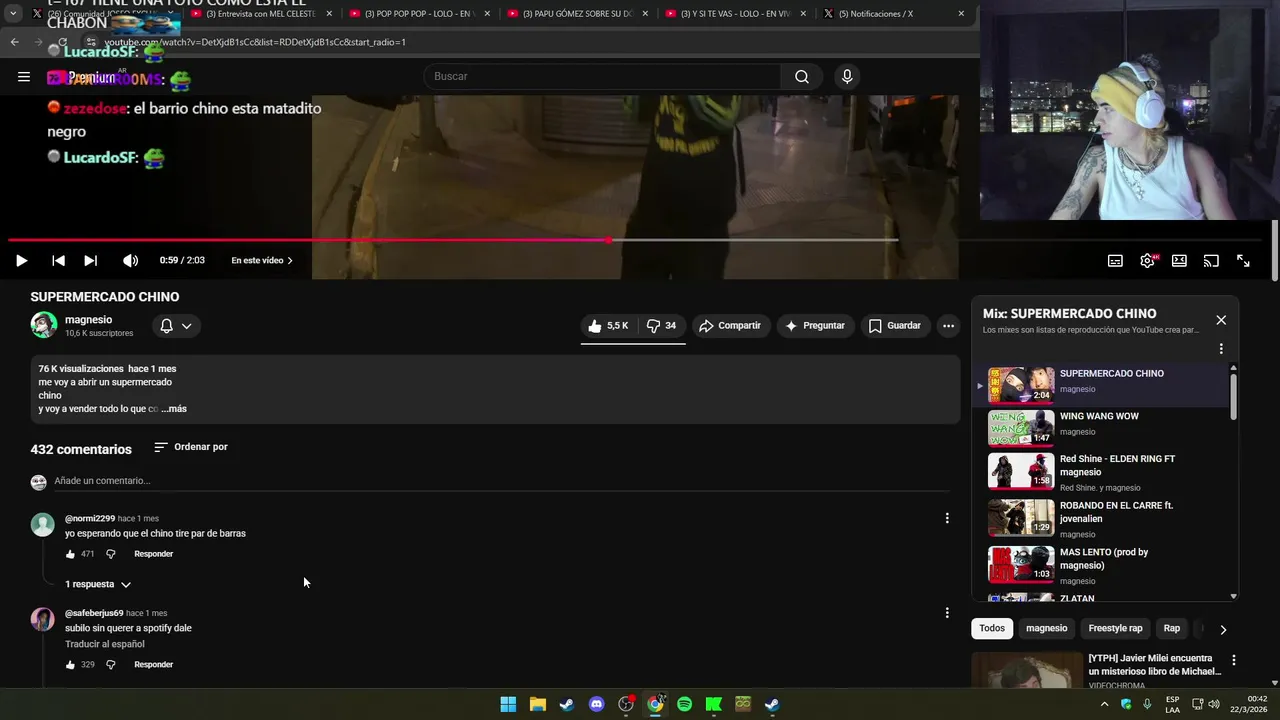Play 'Red Shine - ELDEN RING FT magnesio'
1280x720 pixels.
pos(1105,471)
